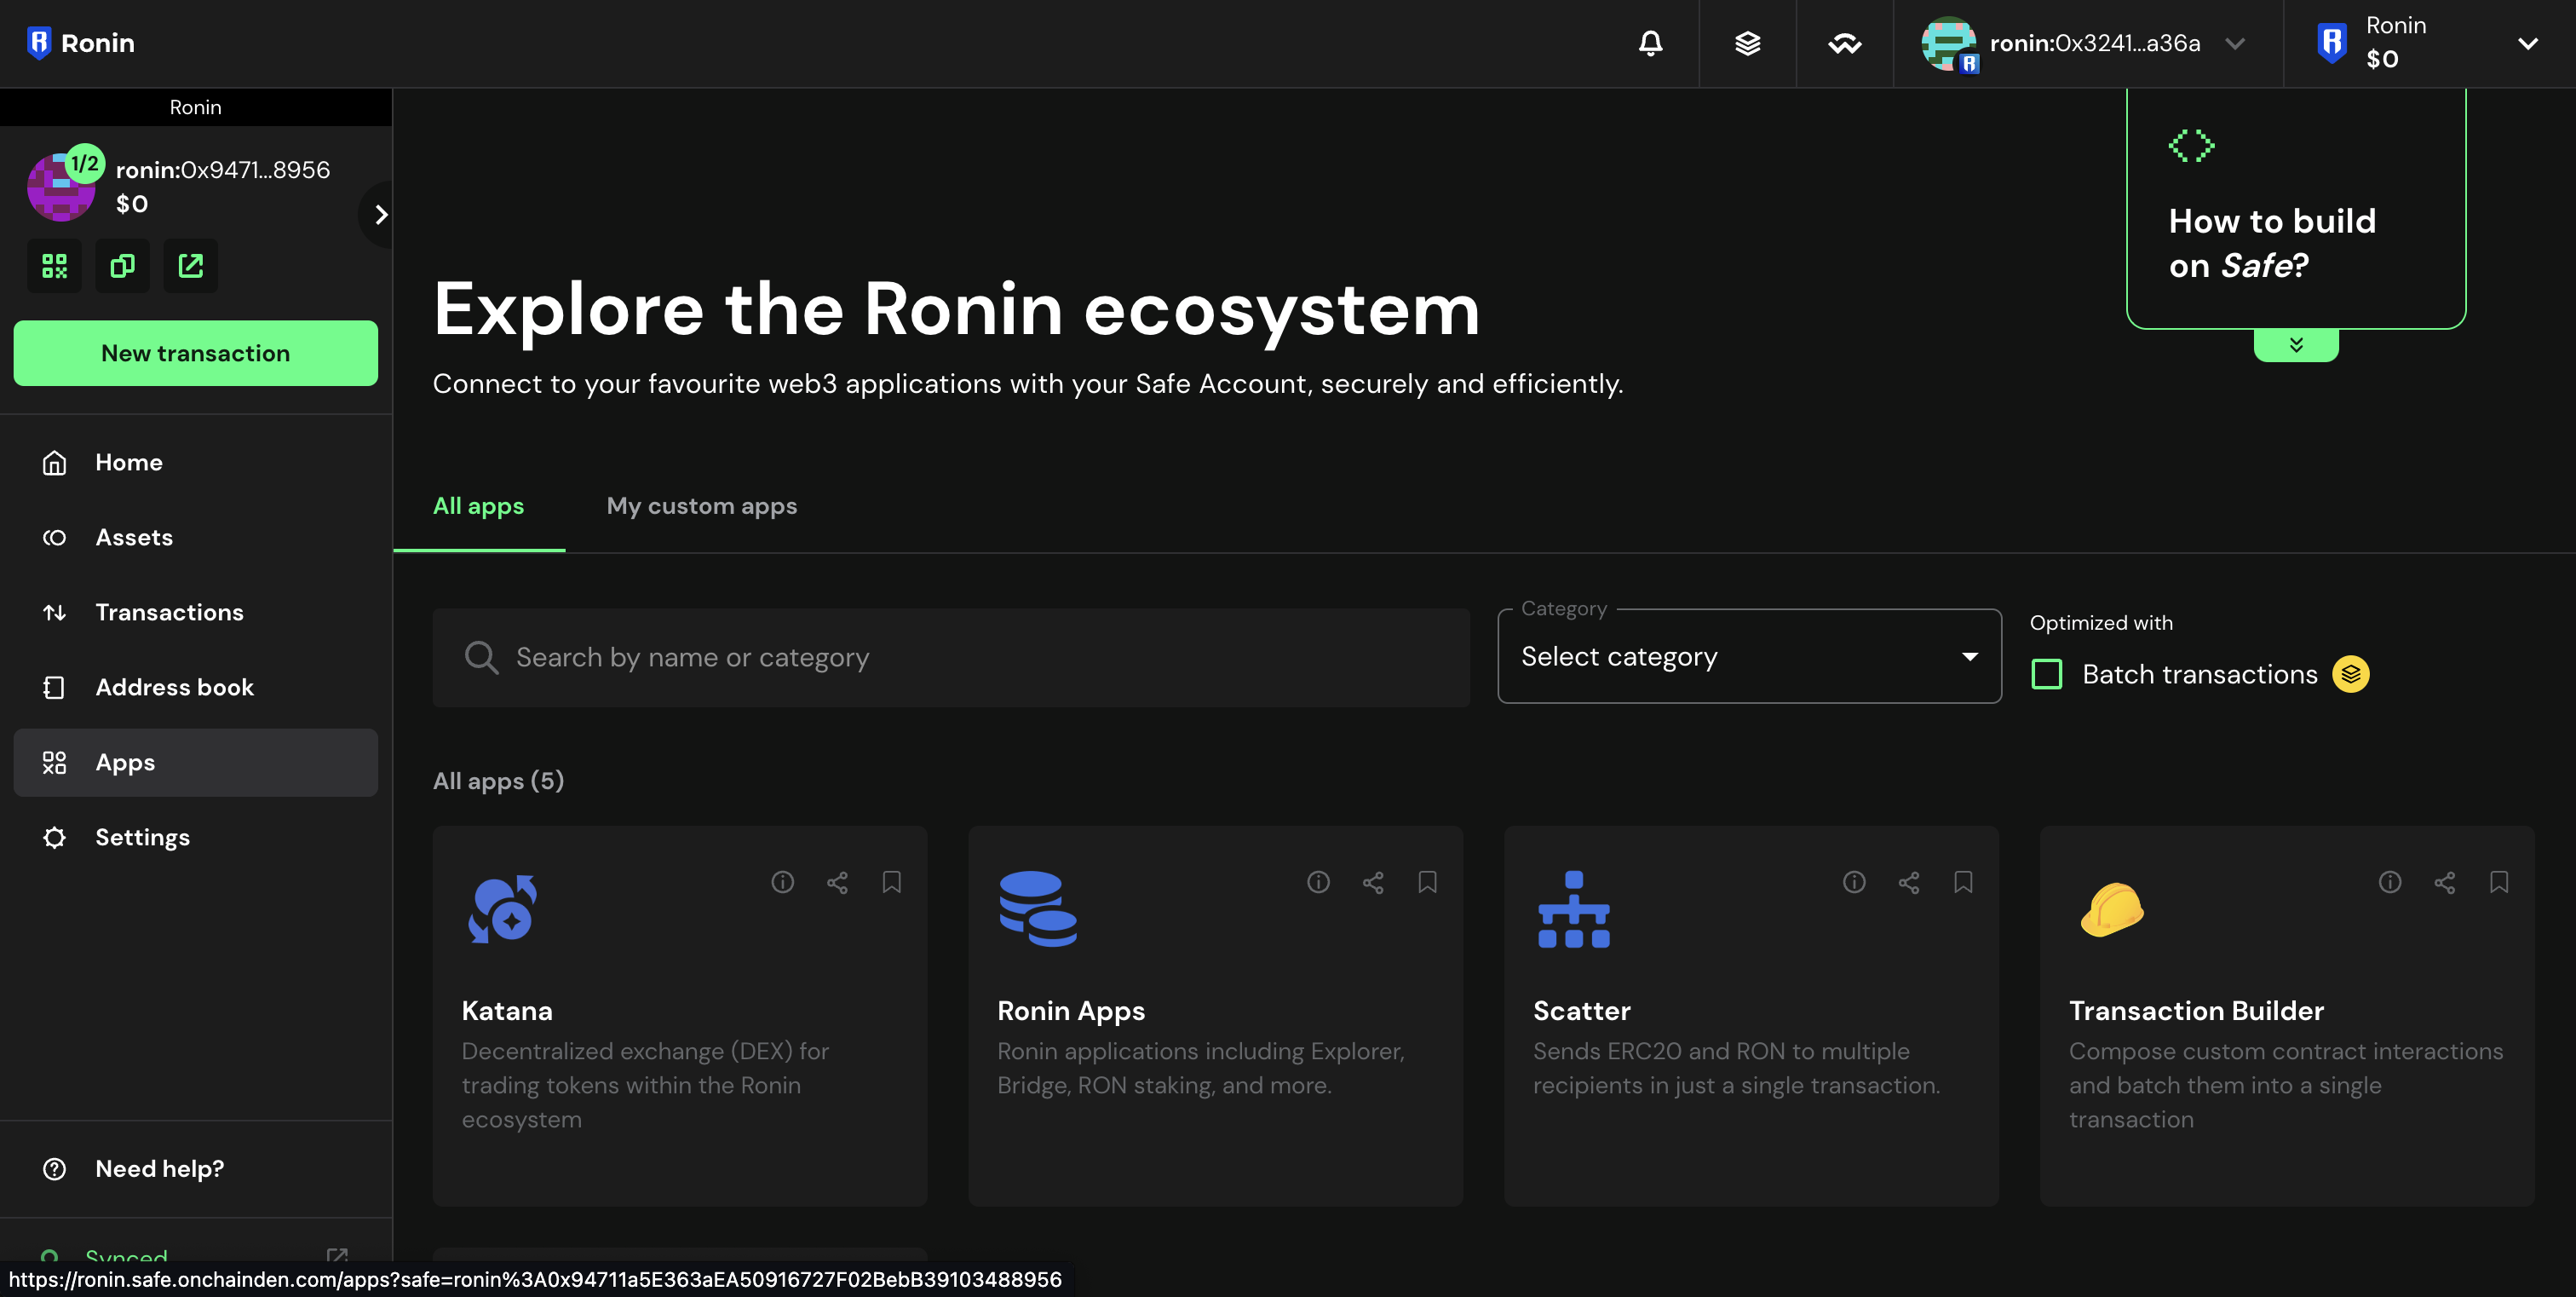Select Apps in the sidebar

click(196, 762)
